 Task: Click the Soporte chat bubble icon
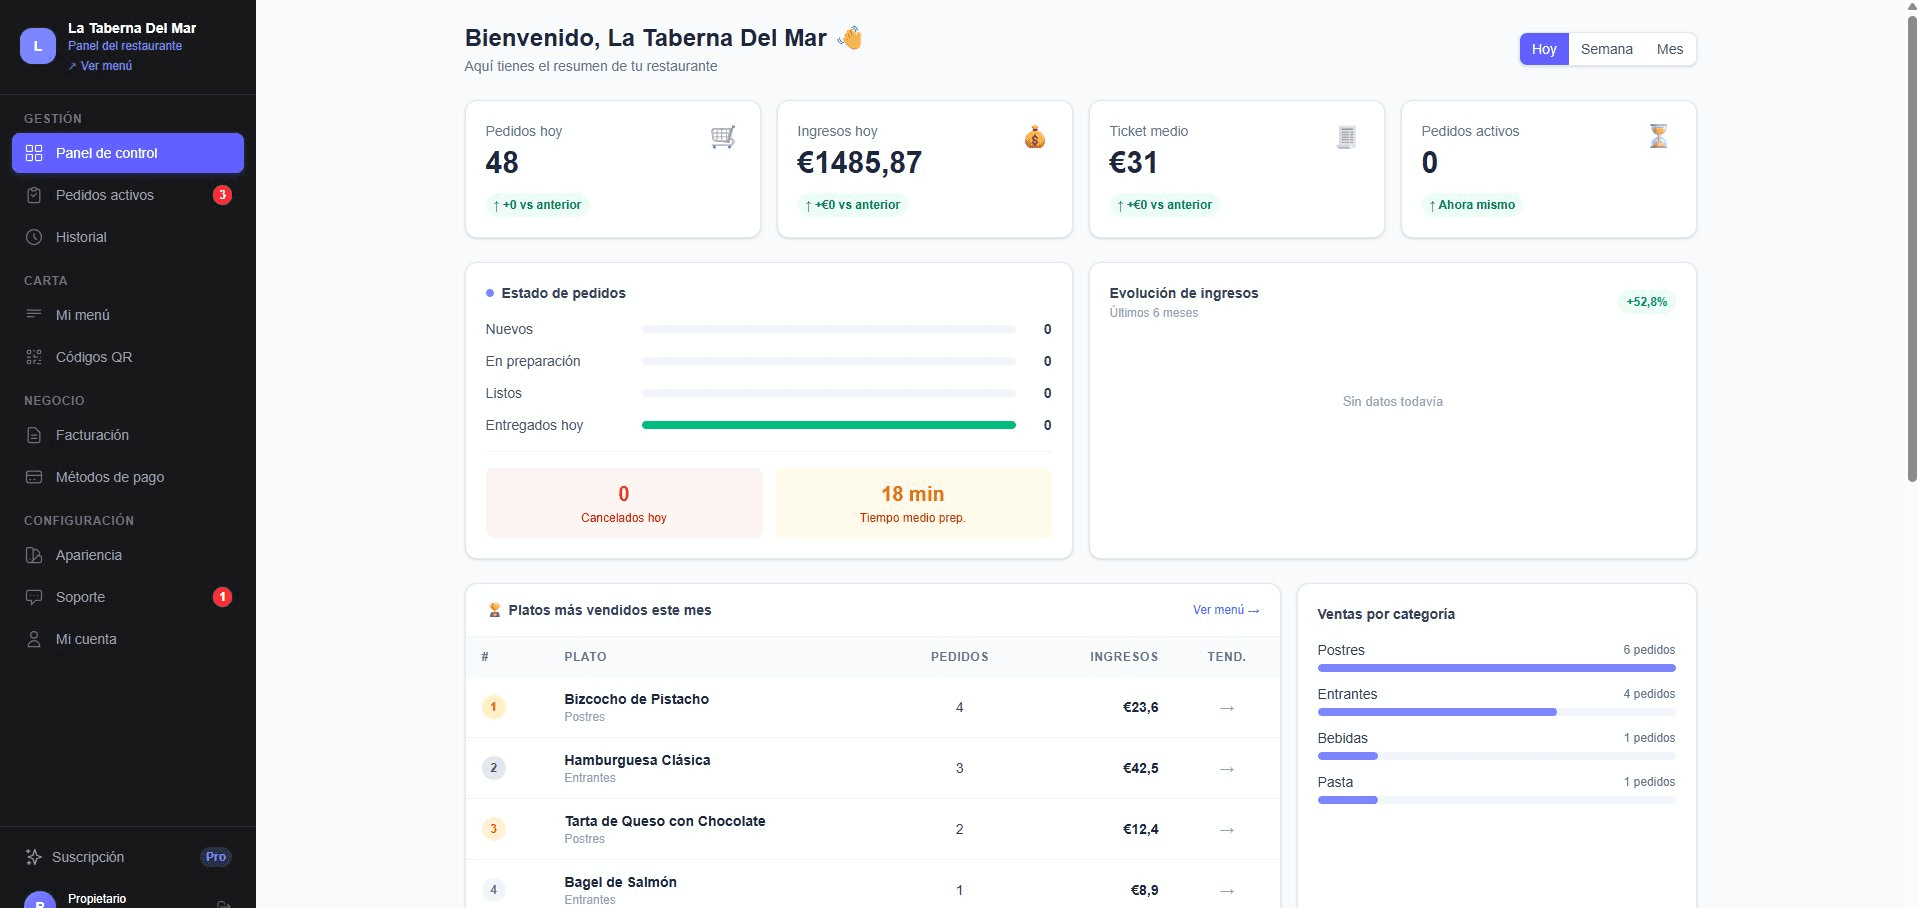34,597
